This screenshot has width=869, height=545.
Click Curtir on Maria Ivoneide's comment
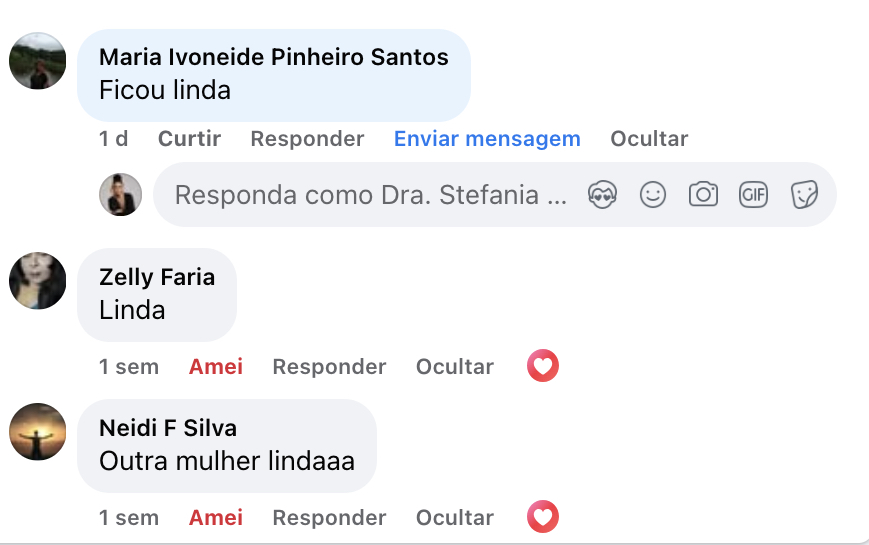(x=189, y=139)
